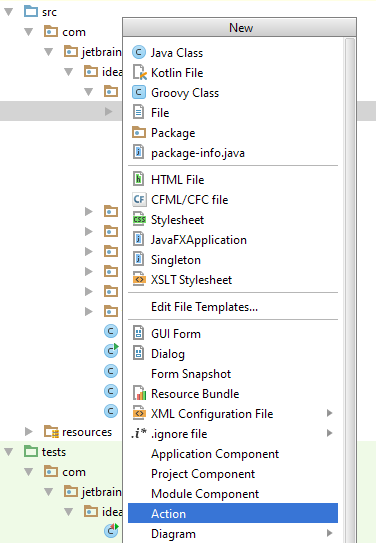
Task: Choose Java Class menu entry
Action: tap(233, 53)
